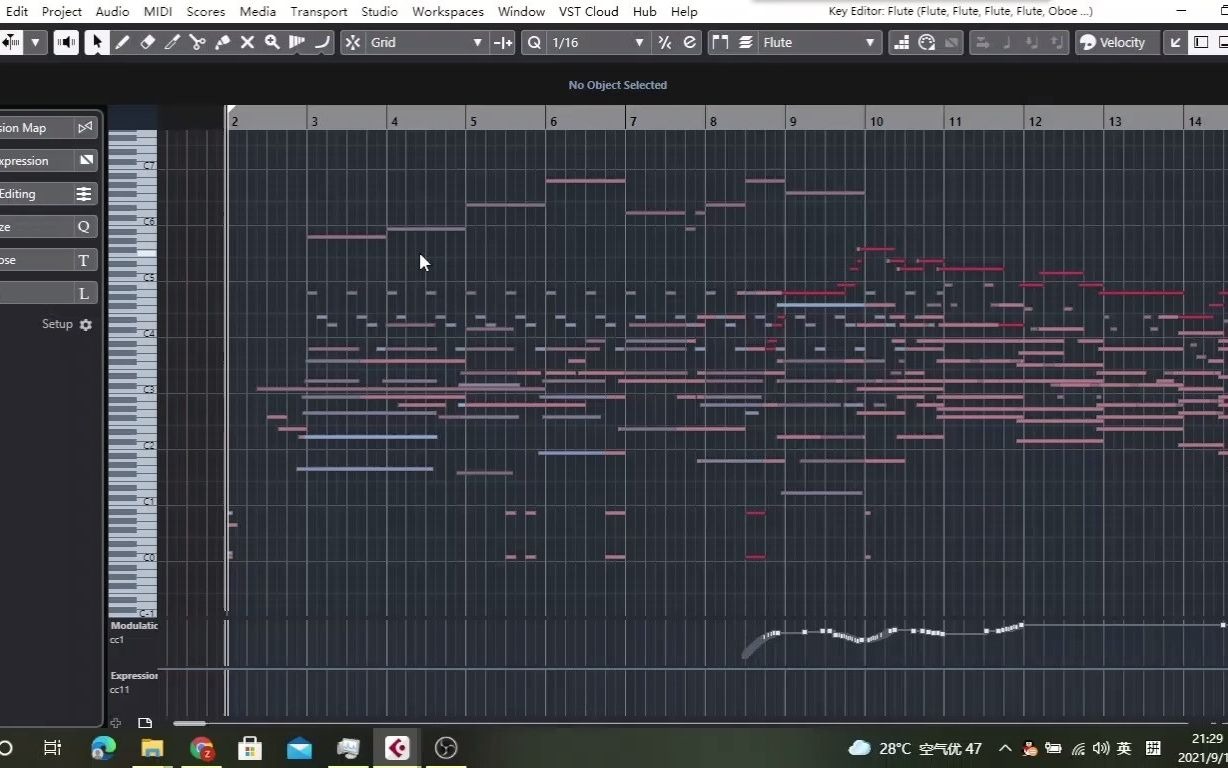Expand the Expression Map inspector section
This screenshot has height=768, width=1228.
point(49,128)
